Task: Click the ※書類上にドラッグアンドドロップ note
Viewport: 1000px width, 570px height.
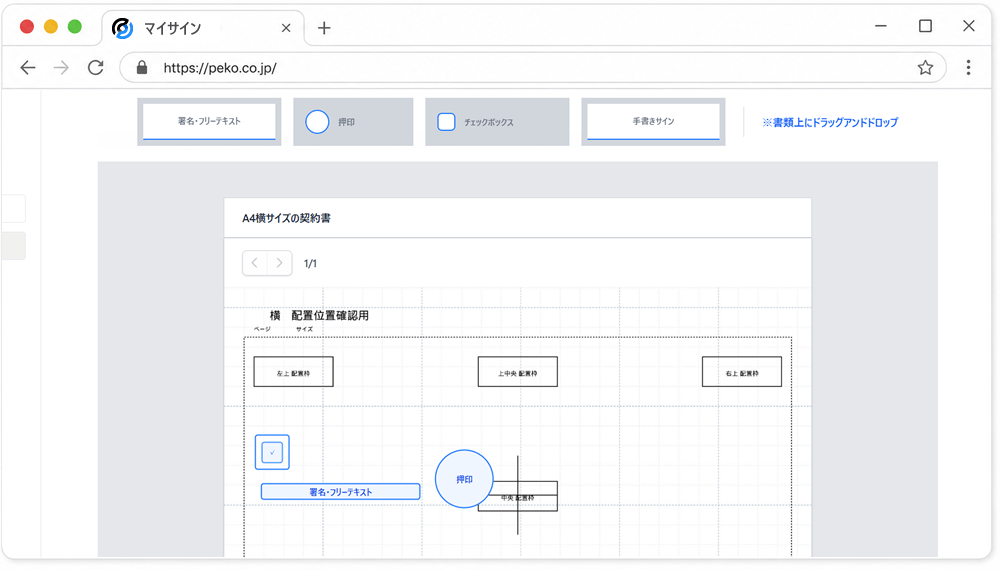Action: (x=830, y=122)
